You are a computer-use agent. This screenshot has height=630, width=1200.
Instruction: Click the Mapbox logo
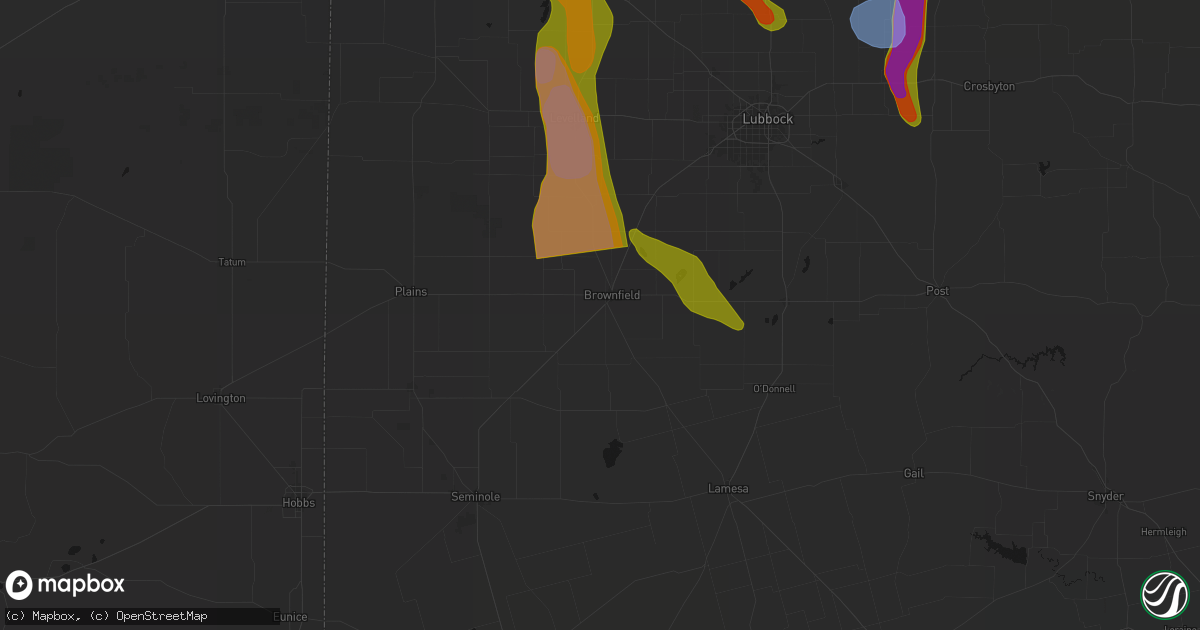(x=65, y=585)
